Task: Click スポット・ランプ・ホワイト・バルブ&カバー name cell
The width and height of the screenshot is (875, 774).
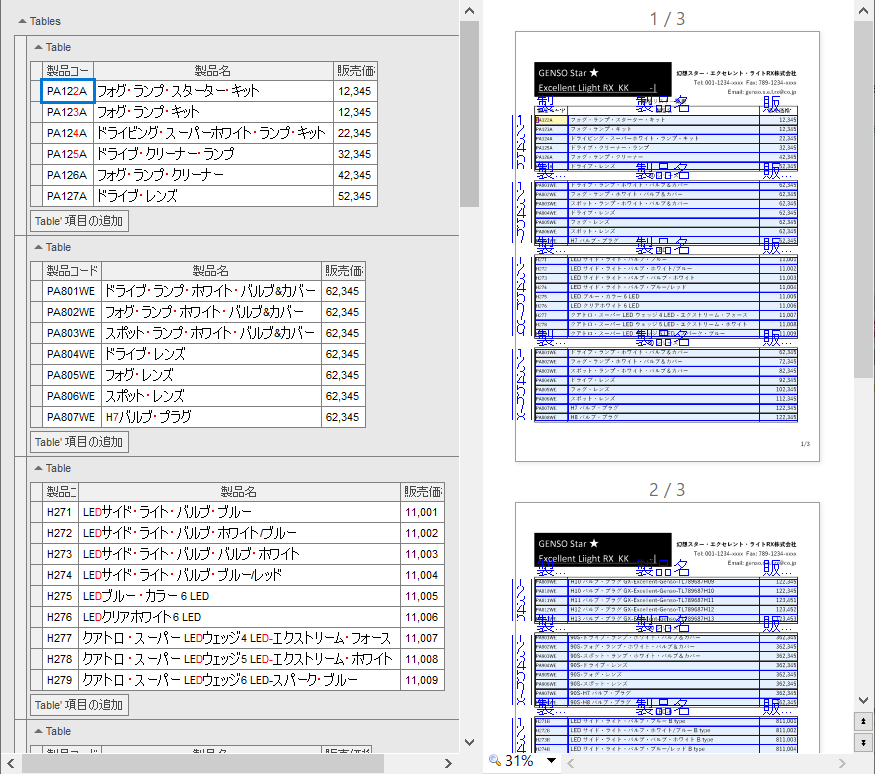Action: click(x=211, y=333)
